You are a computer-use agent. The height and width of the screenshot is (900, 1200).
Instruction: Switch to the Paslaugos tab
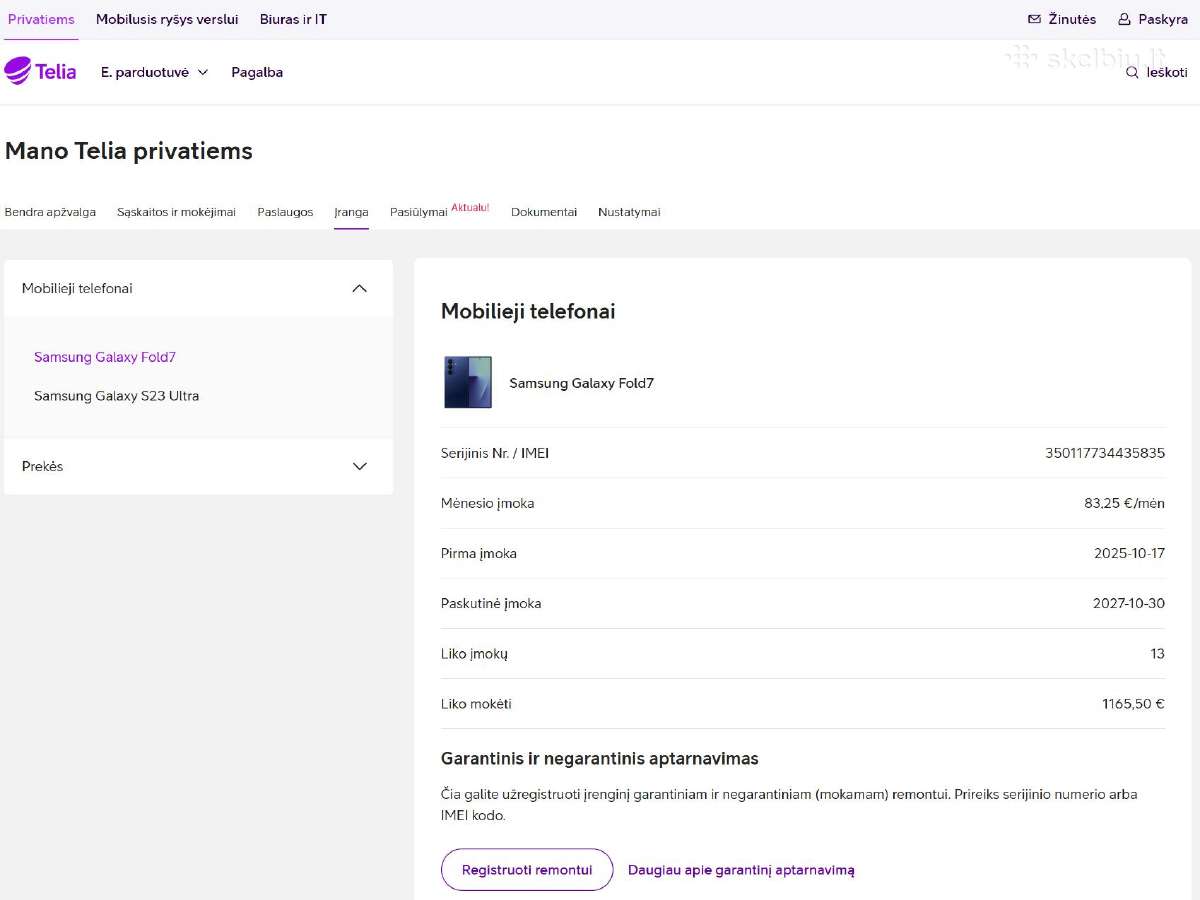(x=285, y=212)
